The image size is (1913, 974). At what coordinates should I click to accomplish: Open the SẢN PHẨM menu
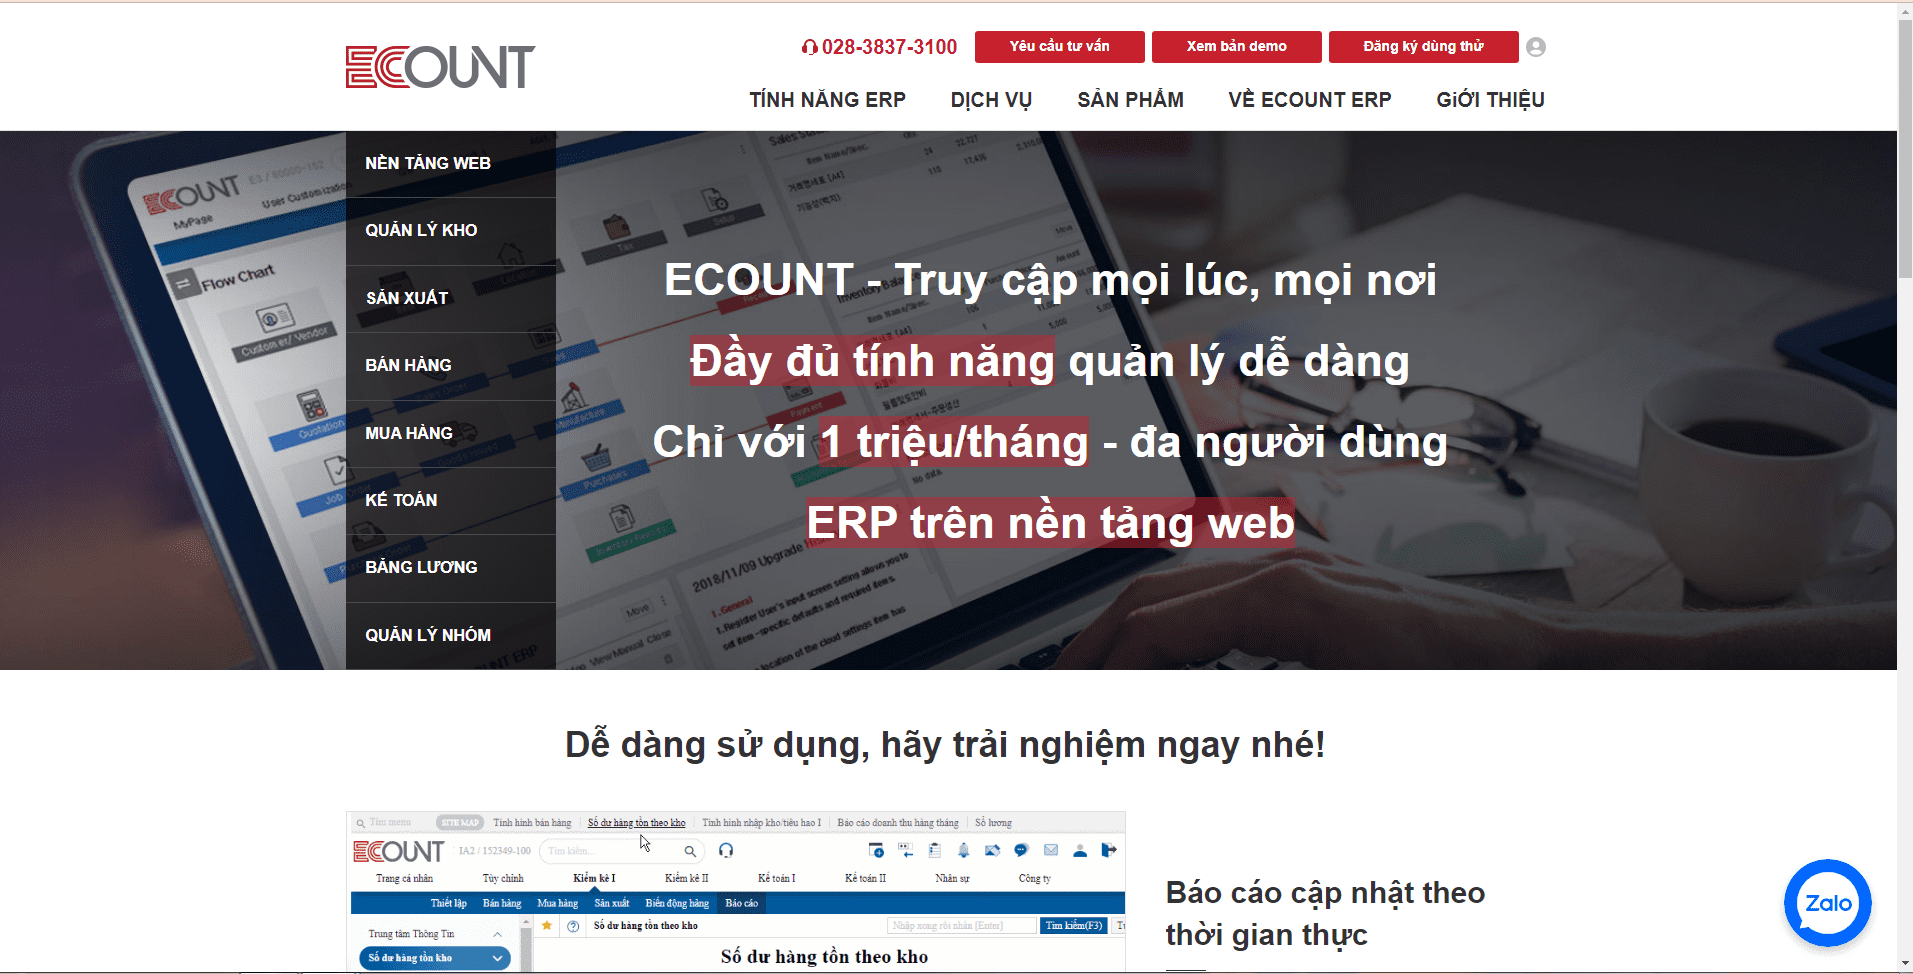point(1130,100)
